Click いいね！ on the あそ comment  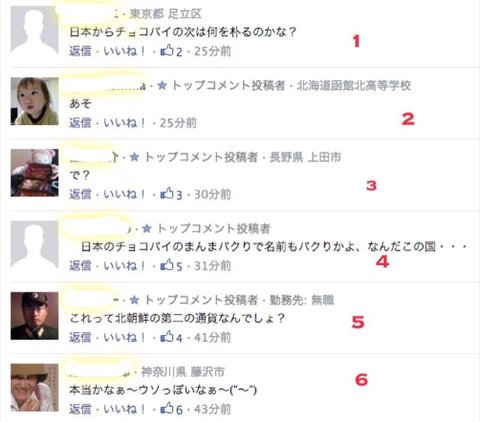pos(124,123)
